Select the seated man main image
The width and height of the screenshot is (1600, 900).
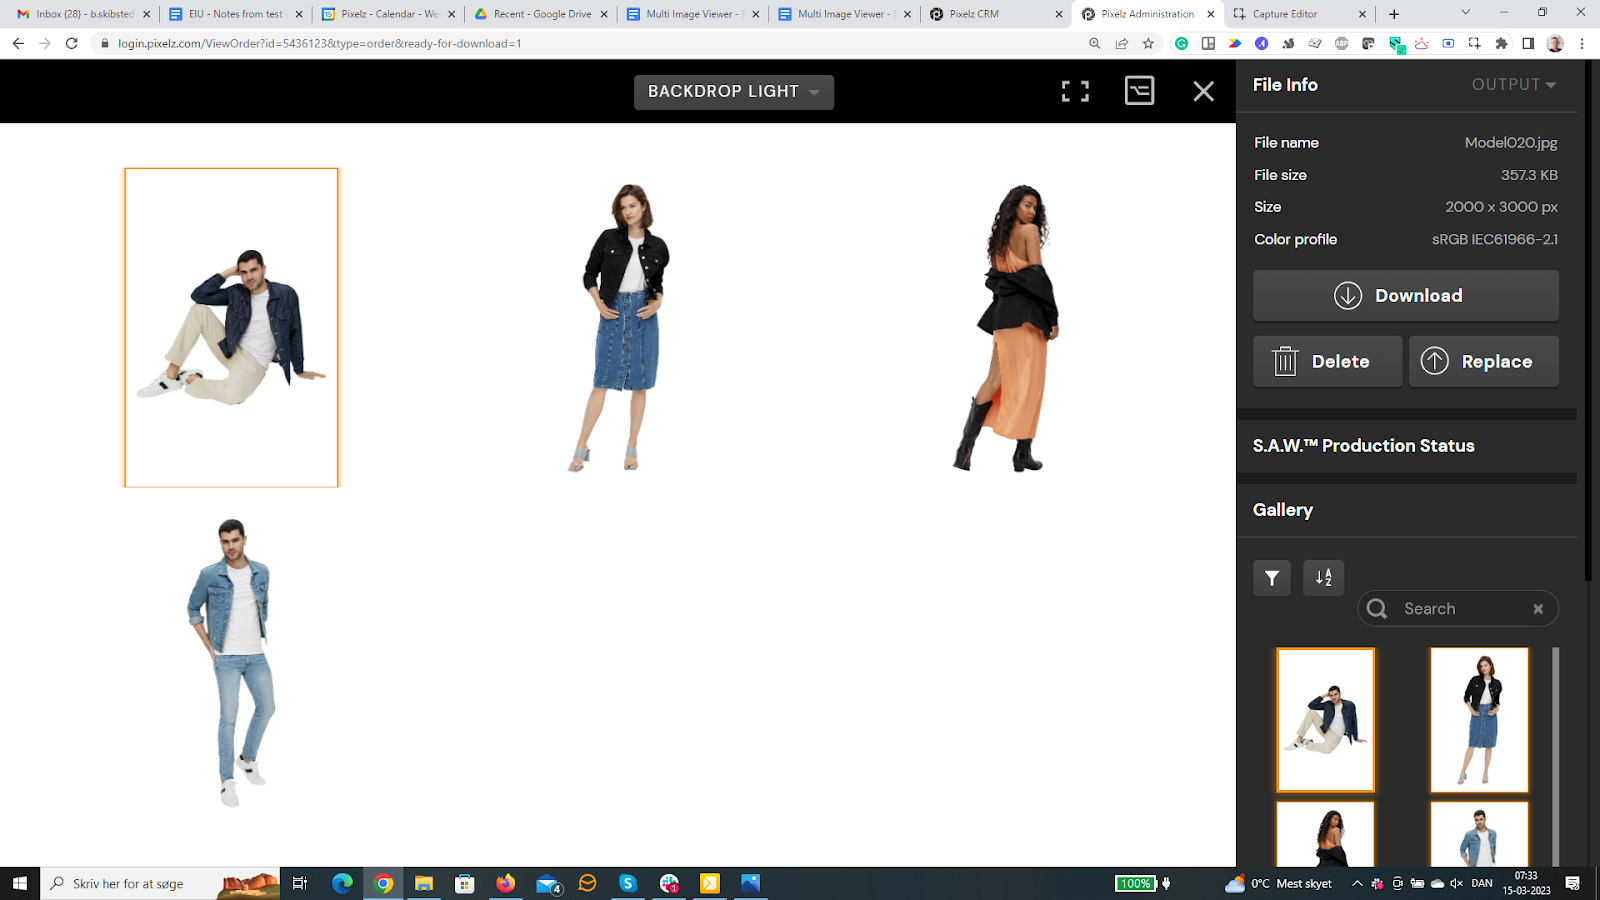pyautogui.click(x=231, y=328)
